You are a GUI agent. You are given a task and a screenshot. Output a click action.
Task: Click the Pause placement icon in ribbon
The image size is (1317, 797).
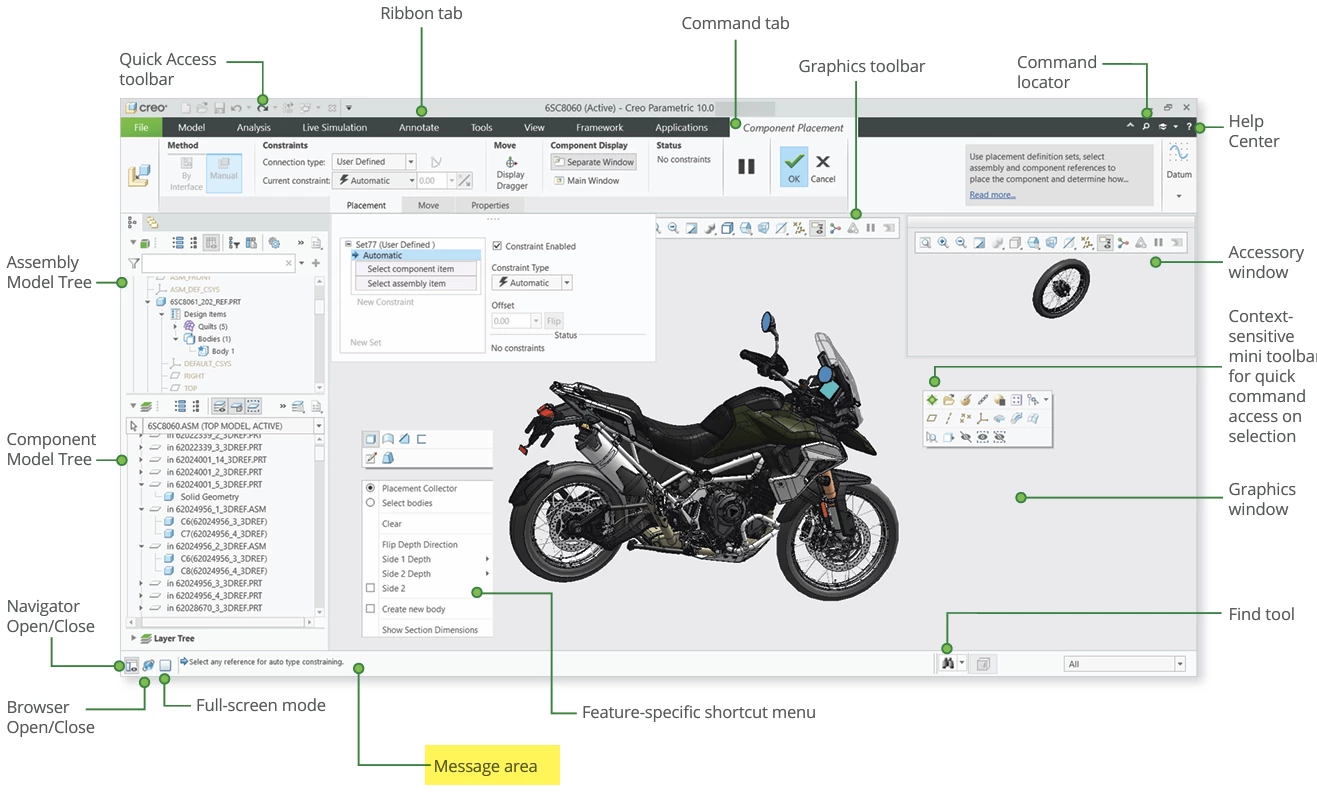point(746,166)
